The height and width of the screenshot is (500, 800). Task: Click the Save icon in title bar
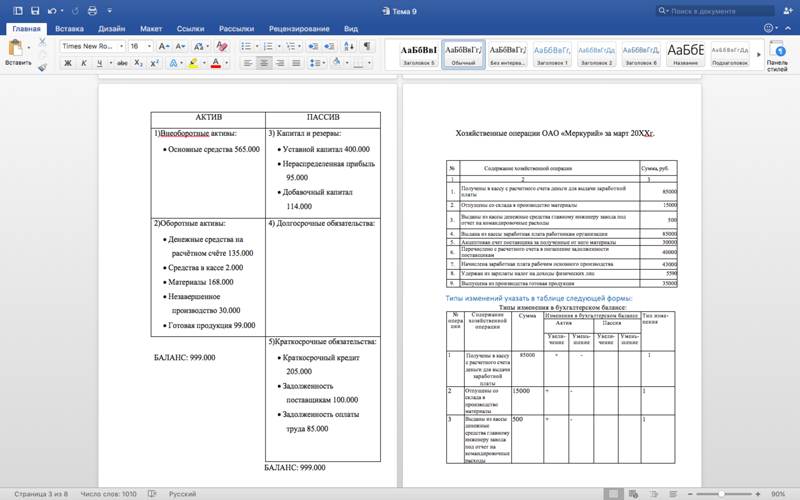34,11
